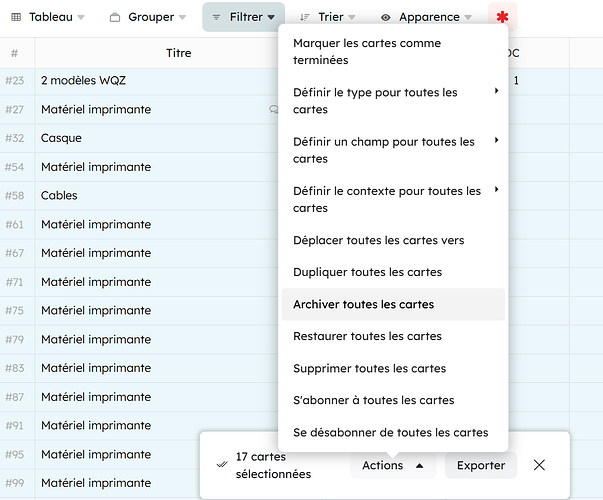This screenshot has height=500, width=603.
Task: Expand 'Définir un champ pour toutes les cartes' submenu
Action: [394, 150]
